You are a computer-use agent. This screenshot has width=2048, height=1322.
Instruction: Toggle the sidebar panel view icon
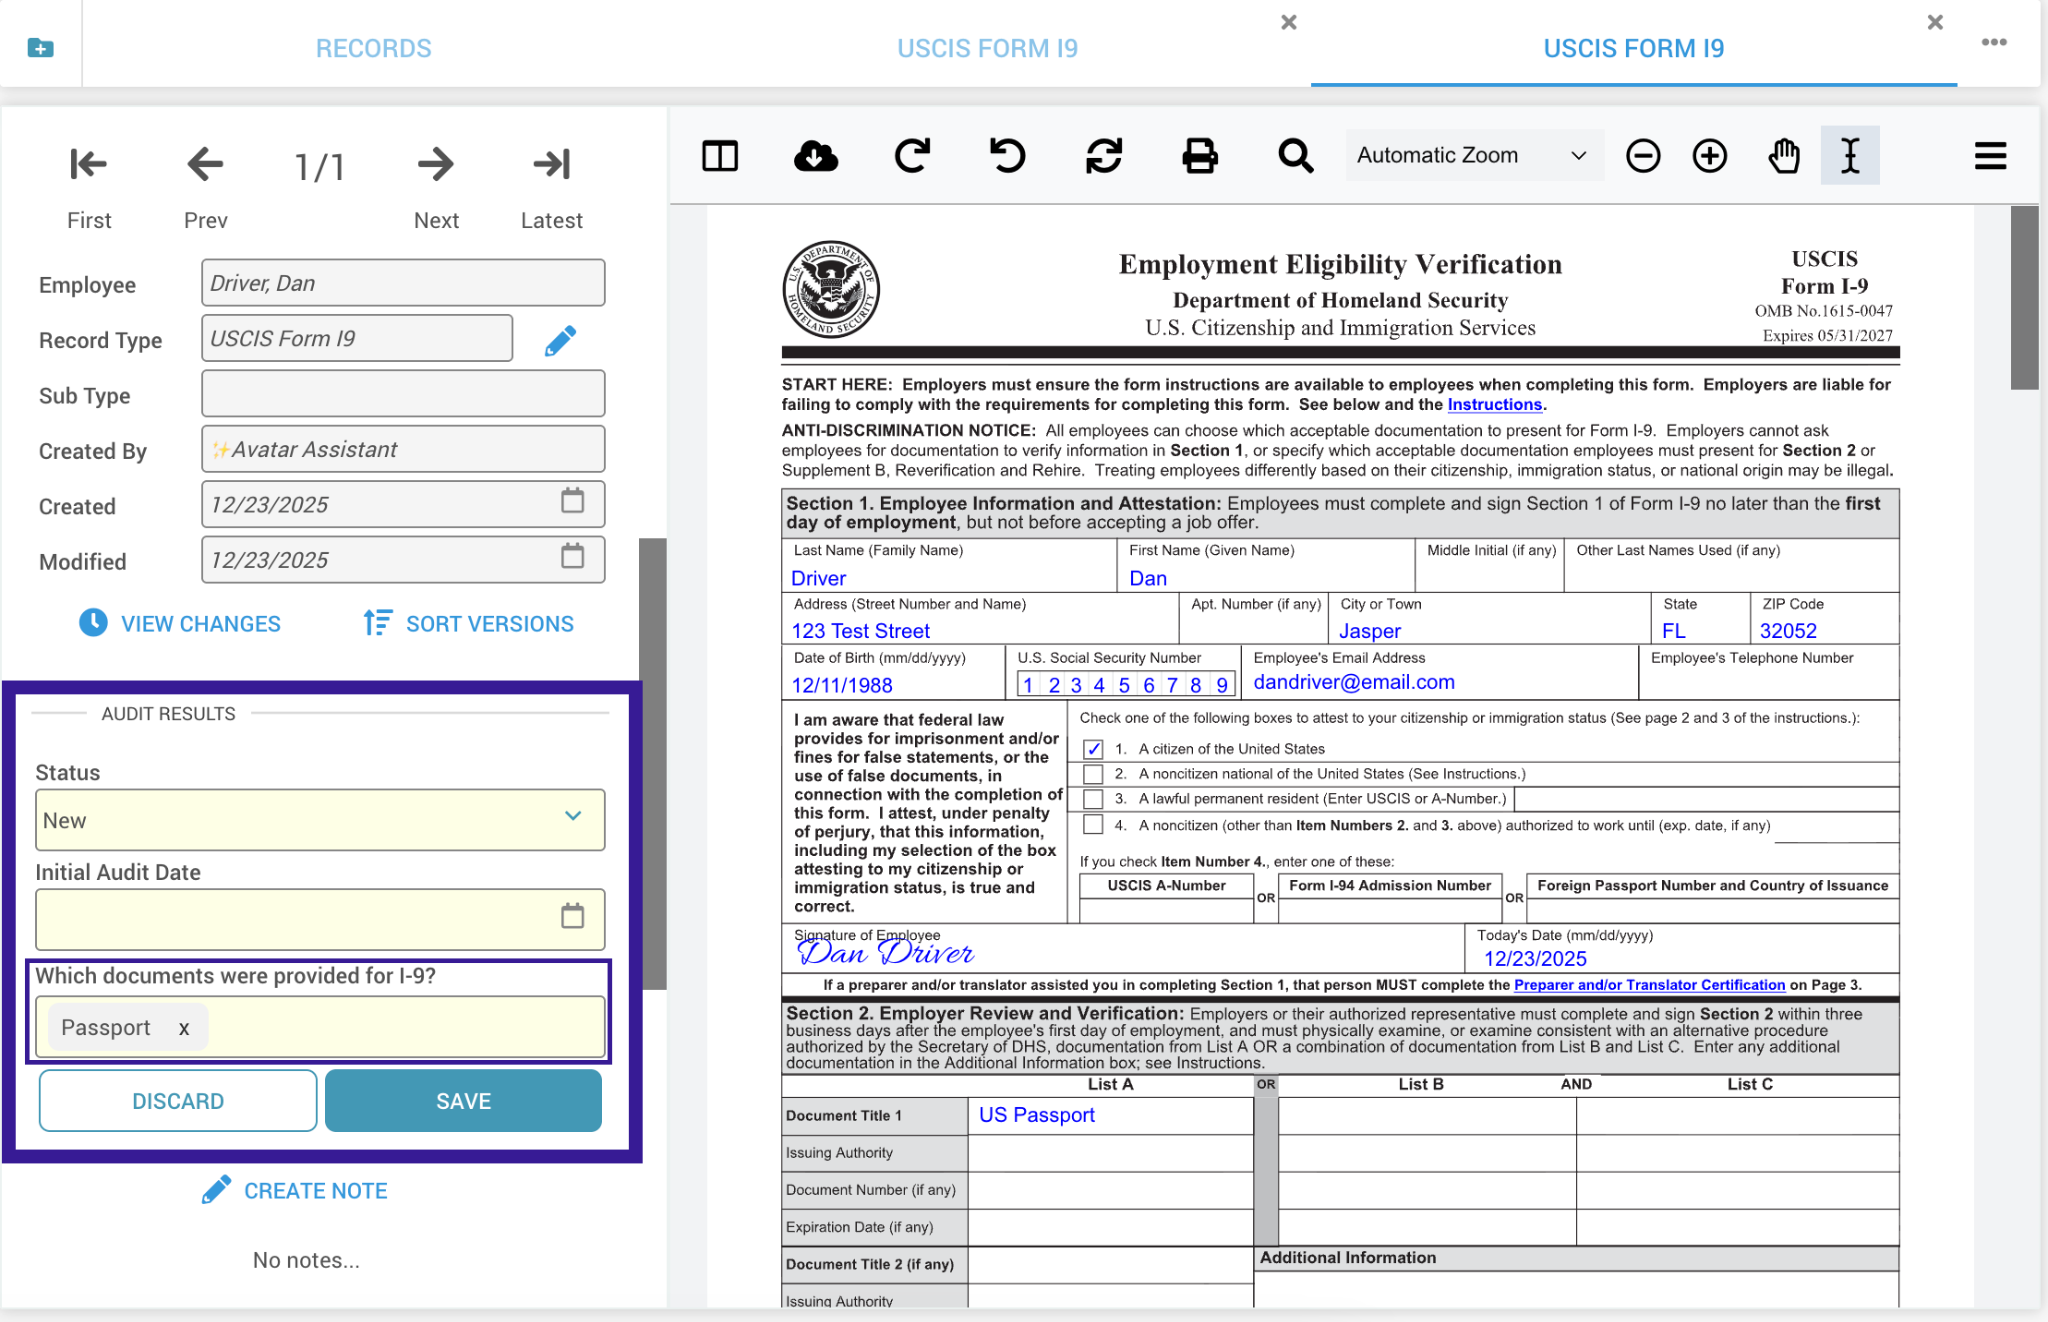tap(720, 156)
